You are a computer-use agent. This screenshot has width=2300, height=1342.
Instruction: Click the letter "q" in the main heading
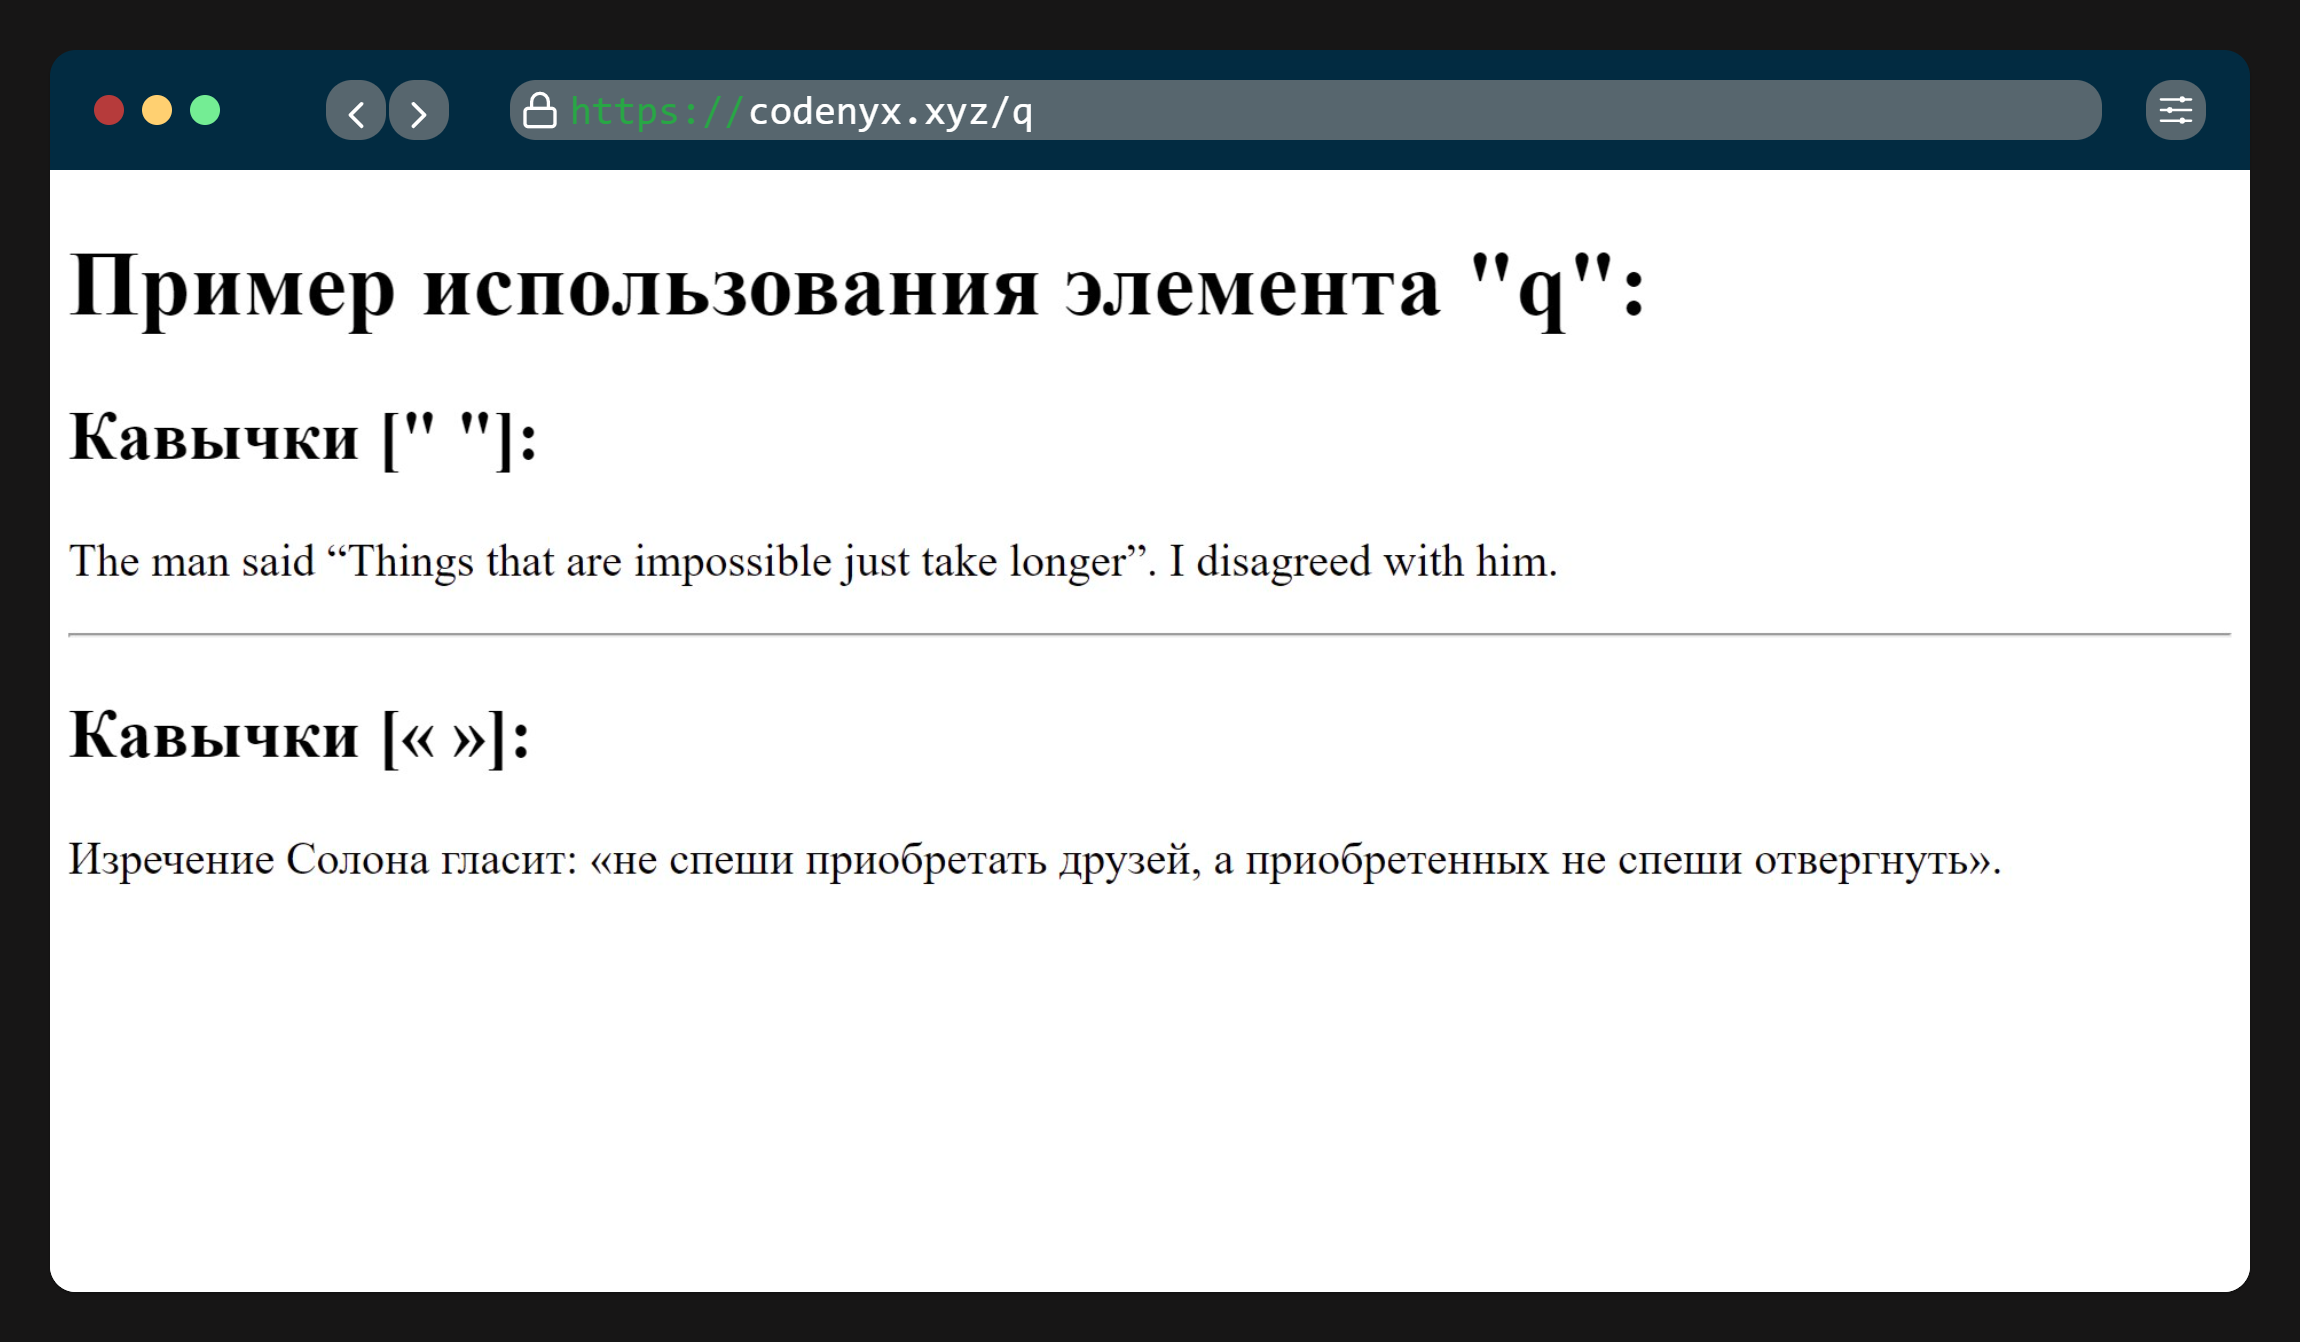pyautogui.click(x=1541, y=289)
